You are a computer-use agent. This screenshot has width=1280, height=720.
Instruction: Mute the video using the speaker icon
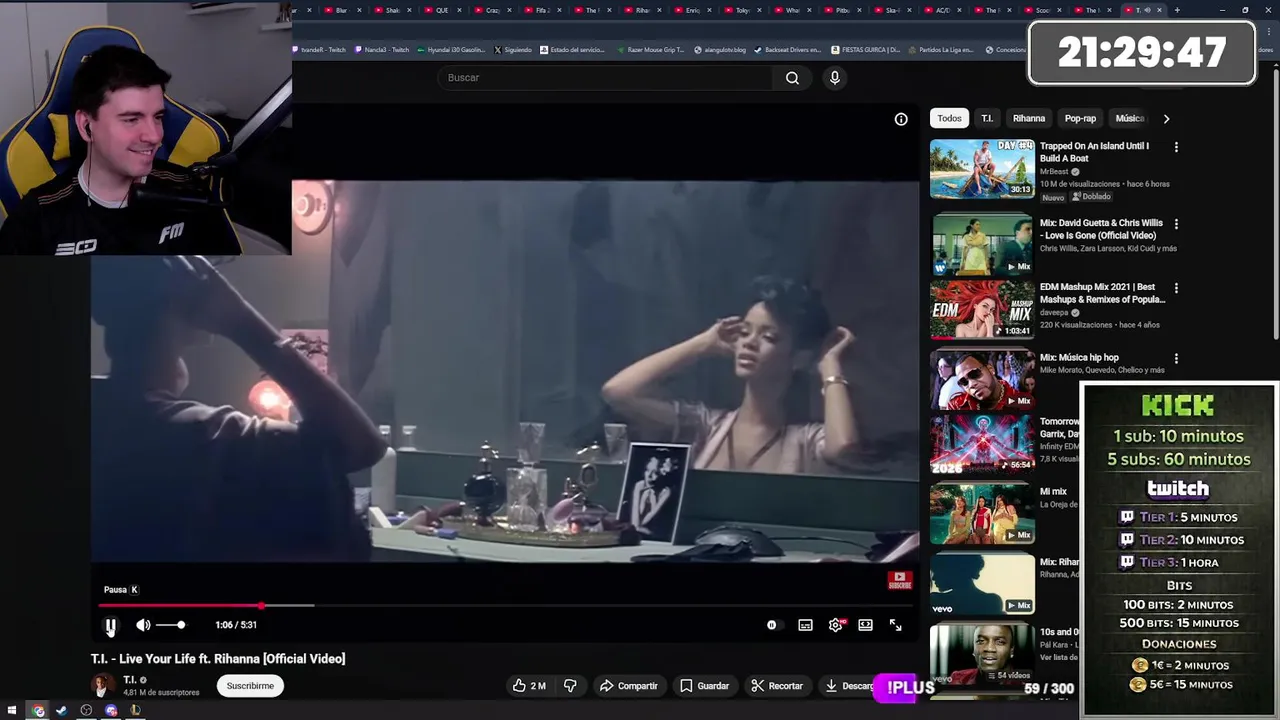click(x=143, y=625)
